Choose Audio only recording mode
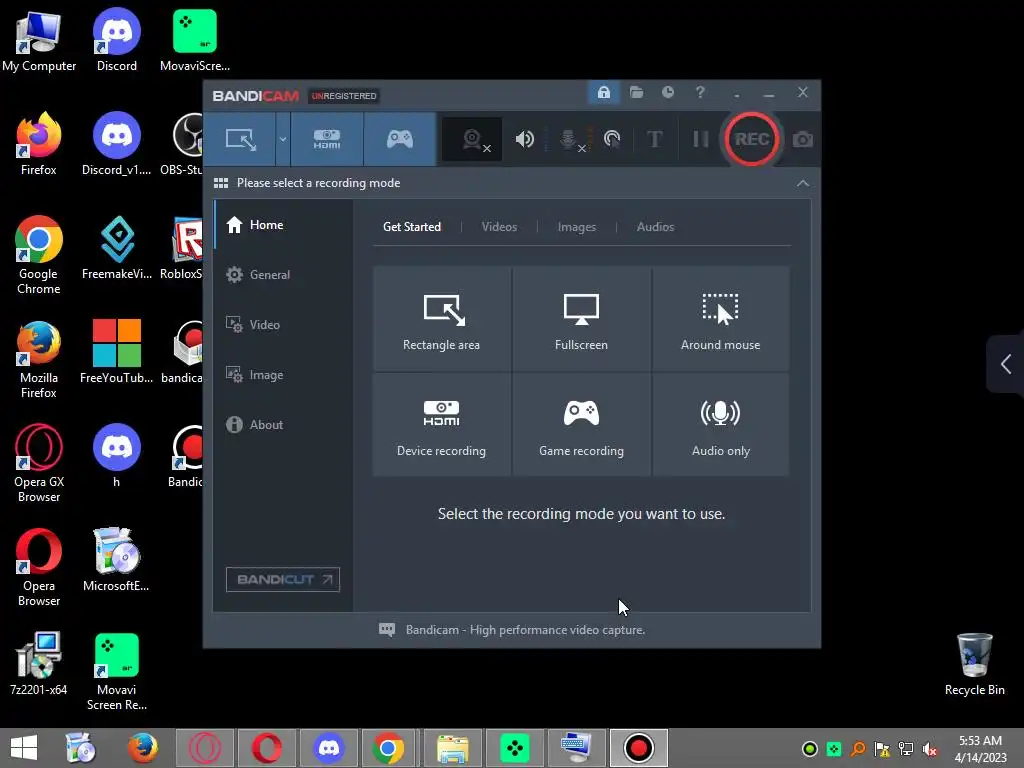 (x=720, y=424)
